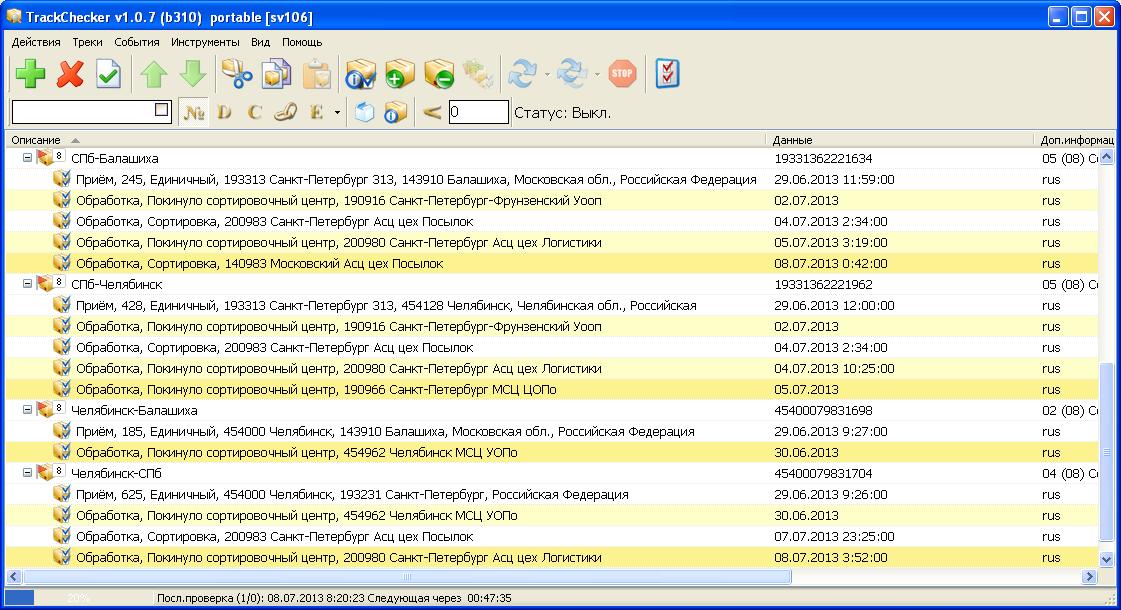This screenshot has width=1121, height=610.
Task: Click the red X delete track icon
Action: [70, 74]
